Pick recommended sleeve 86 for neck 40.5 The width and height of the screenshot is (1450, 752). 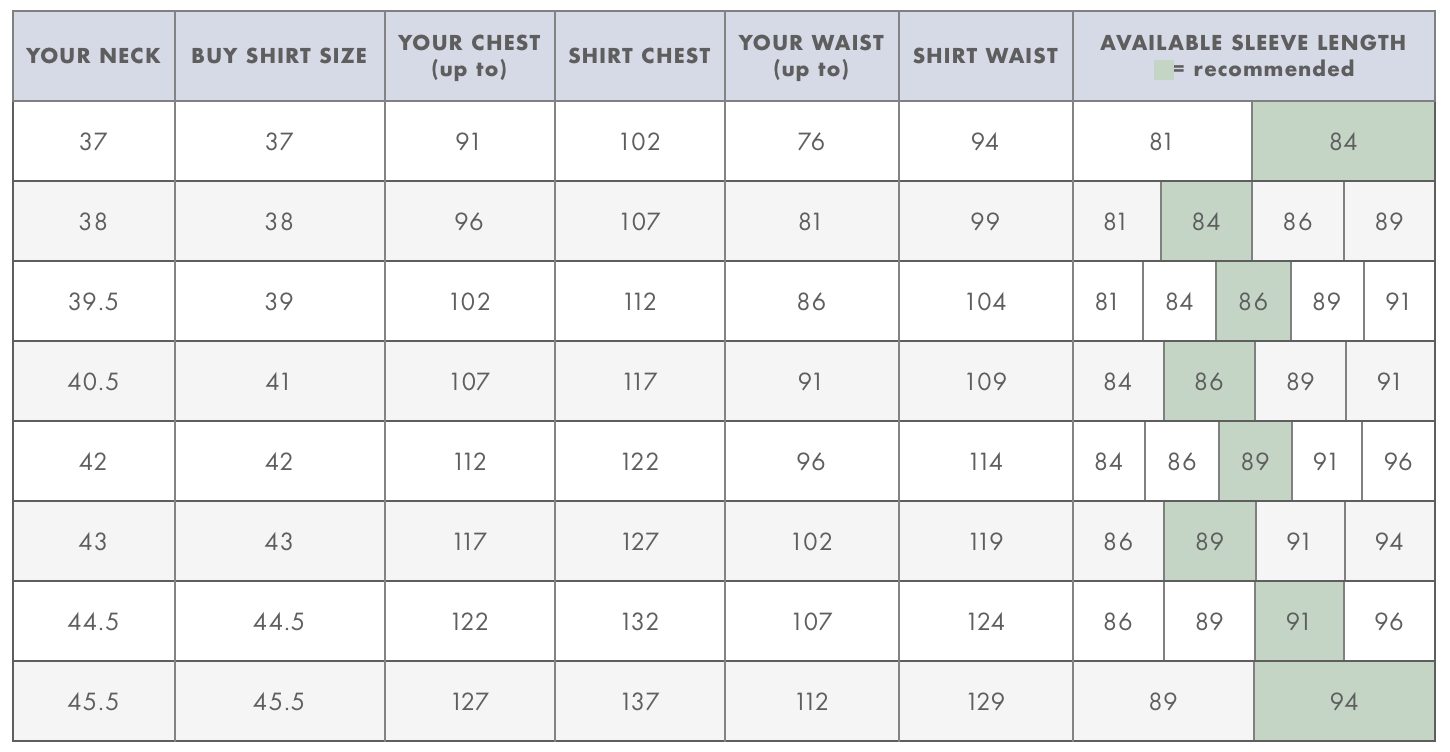[x=1209, y=381]
